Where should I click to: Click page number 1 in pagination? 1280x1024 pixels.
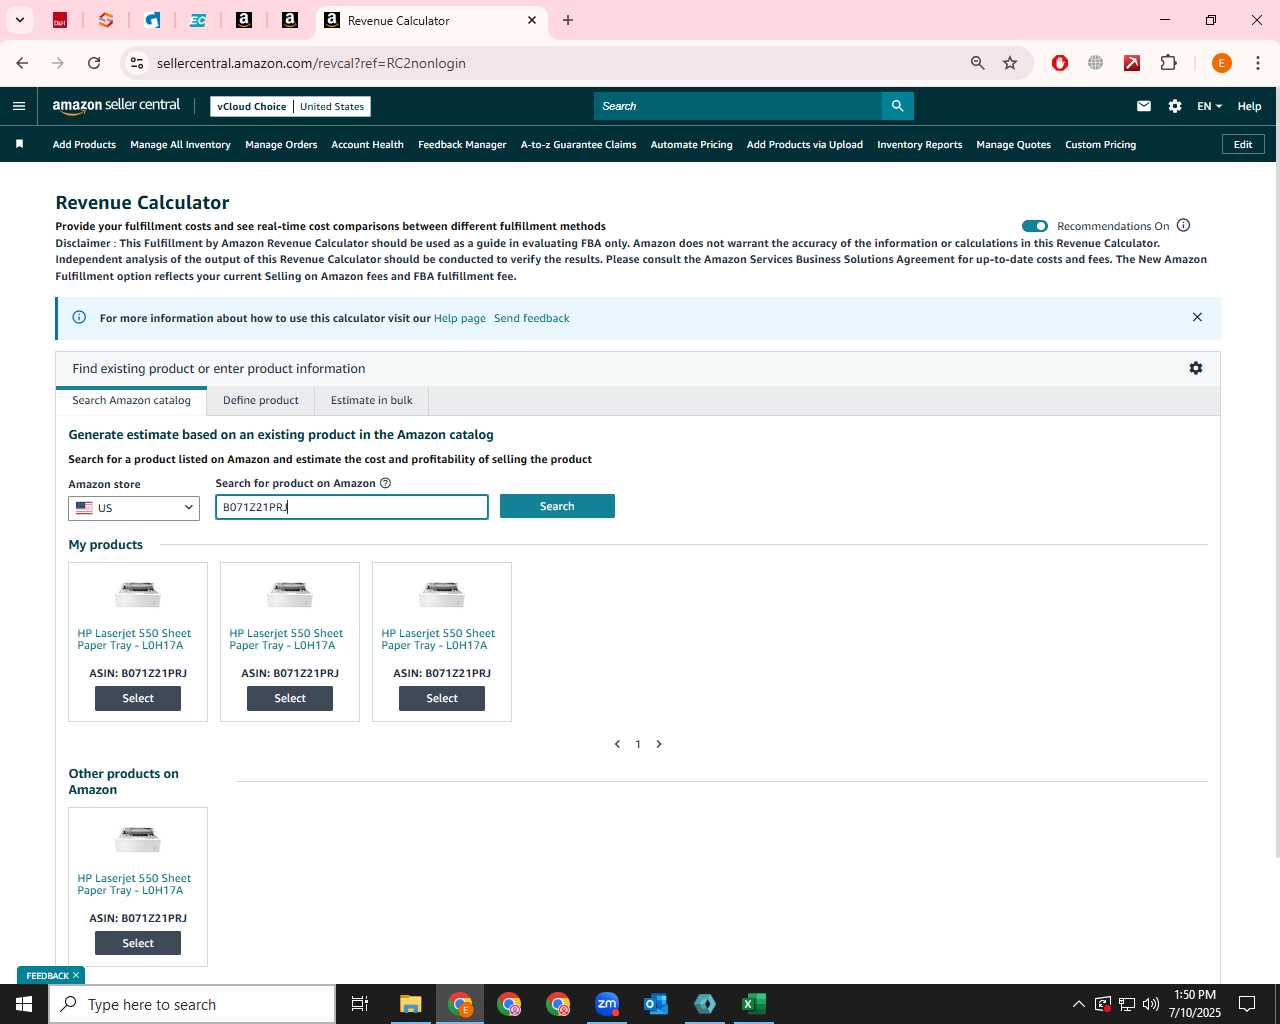point(638,744)
